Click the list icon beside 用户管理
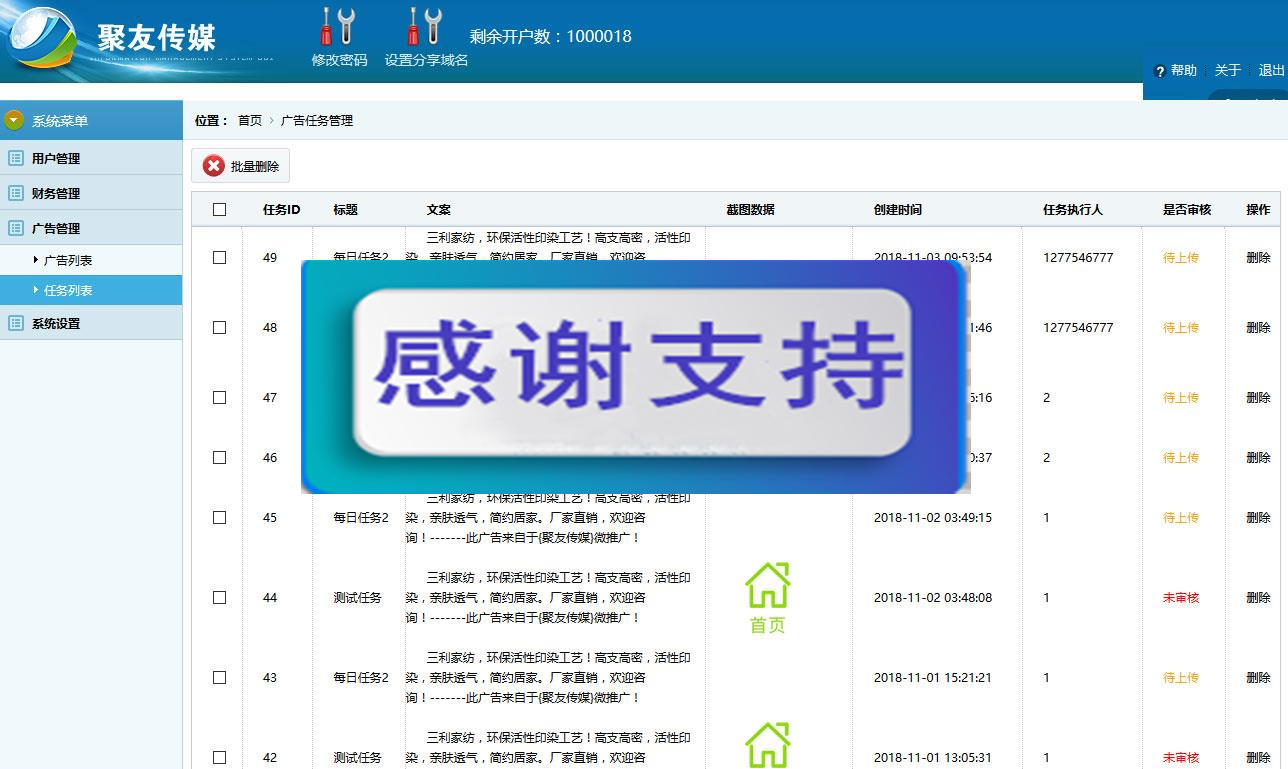Image resolution: width=1288 pixels, height=769 pixels. click(16, 158)
